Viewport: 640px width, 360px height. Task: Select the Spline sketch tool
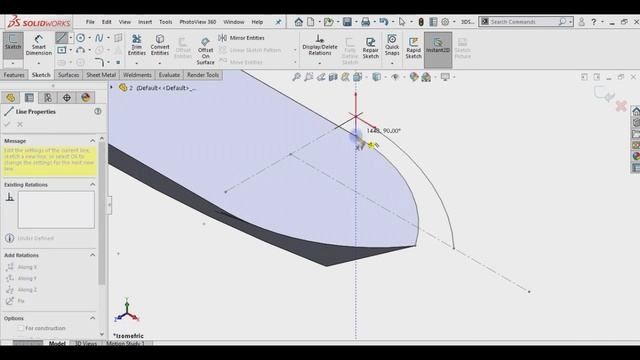point(99,38)
